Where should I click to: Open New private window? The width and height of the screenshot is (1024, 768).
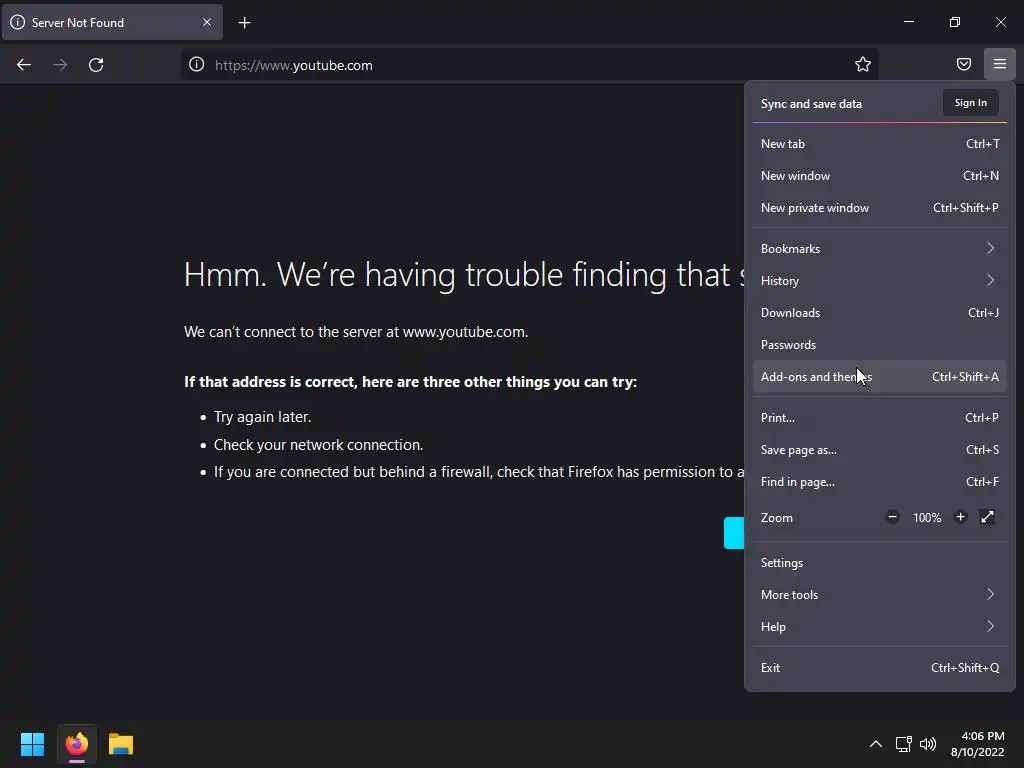(880, 208)
